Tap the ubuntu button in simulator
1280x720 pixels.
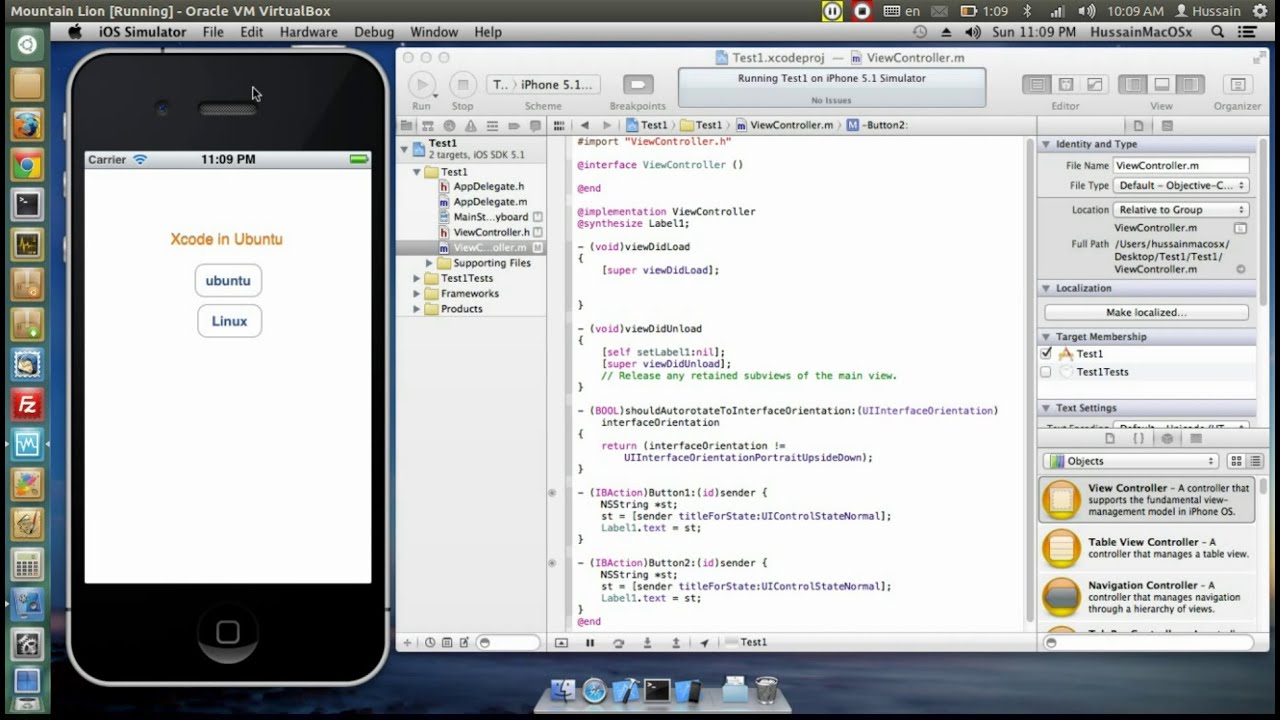(x=228, y=281)
